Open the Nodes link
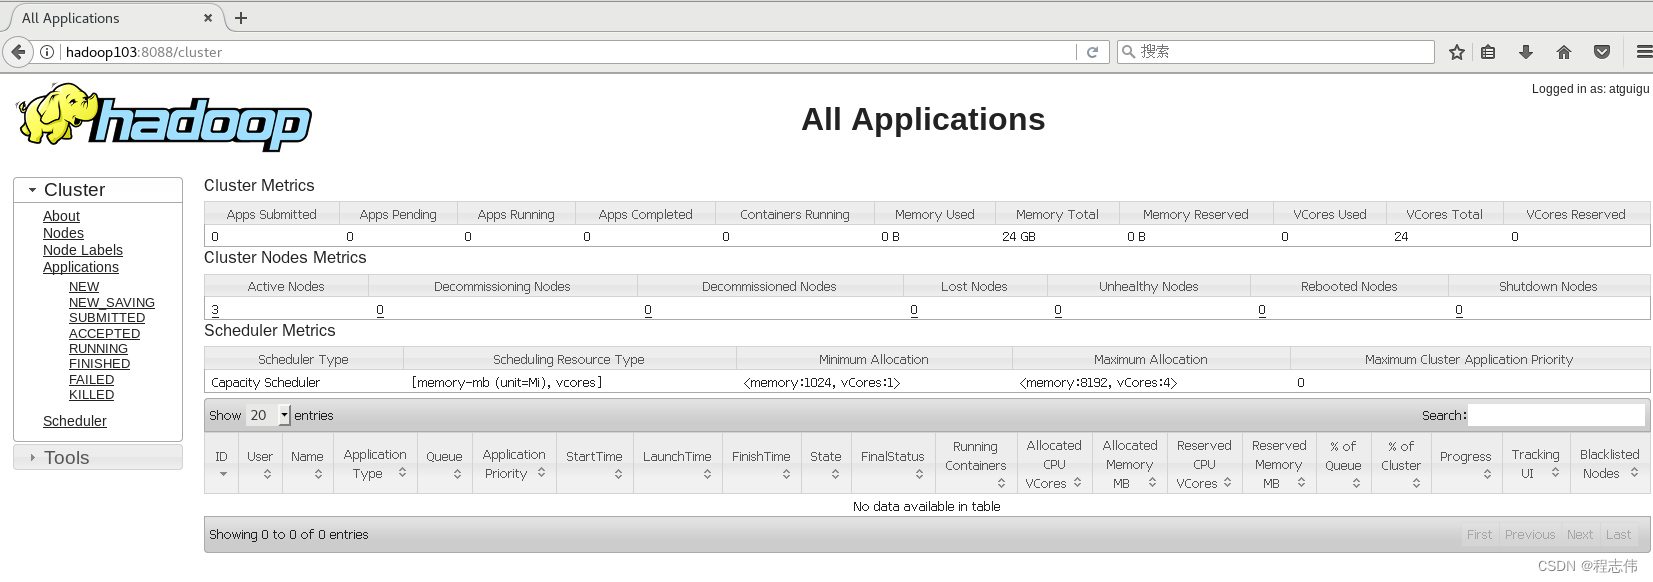Viewport: 1653px width, 582px height. (x=63, y=233)
